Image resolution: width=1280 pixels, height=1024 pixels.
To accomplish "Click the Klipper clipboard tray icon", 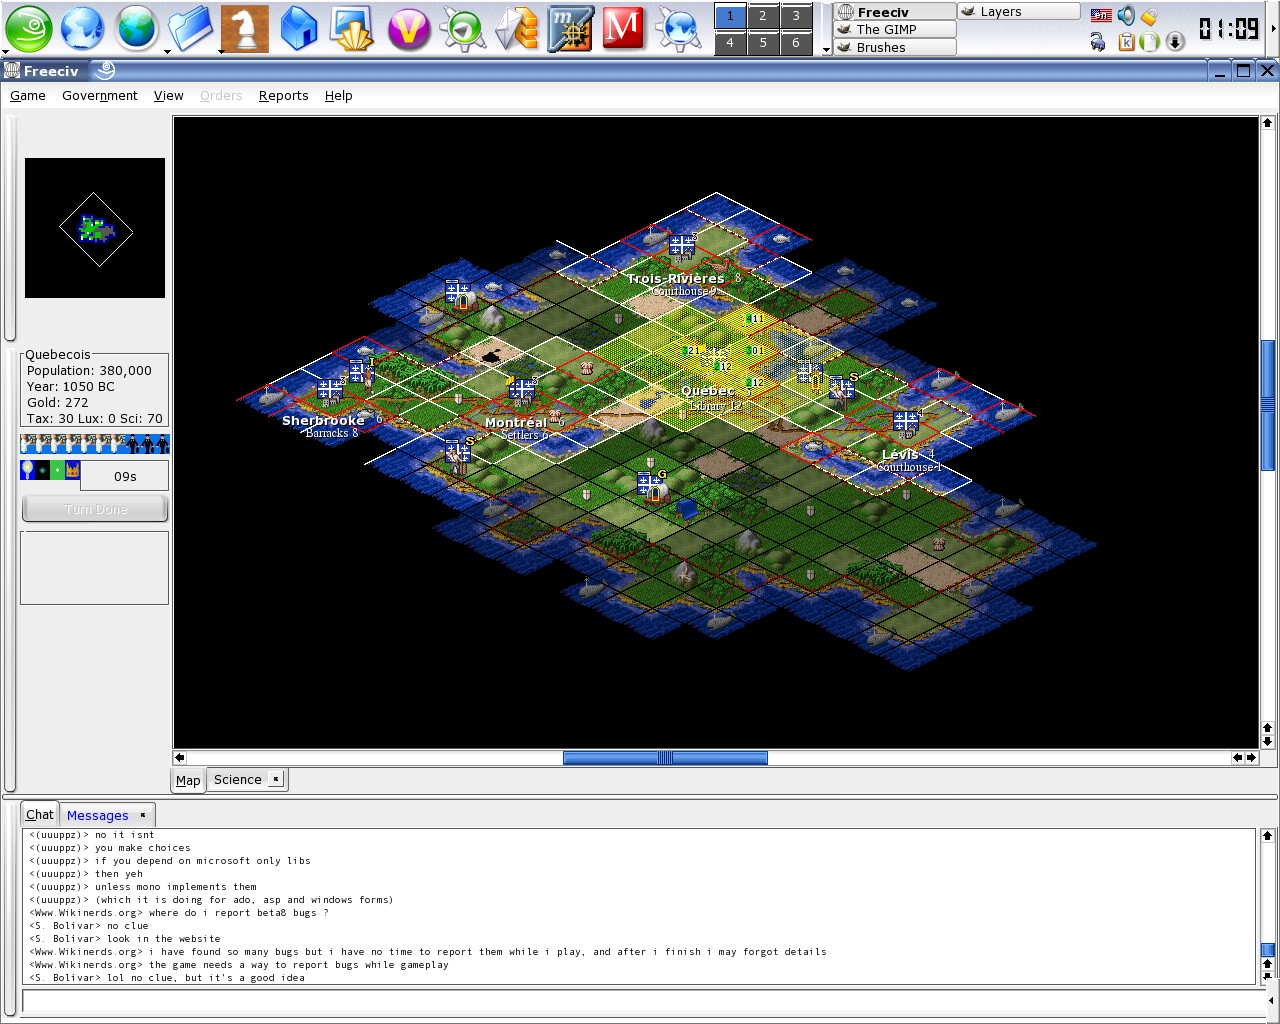I will 1126,42.
